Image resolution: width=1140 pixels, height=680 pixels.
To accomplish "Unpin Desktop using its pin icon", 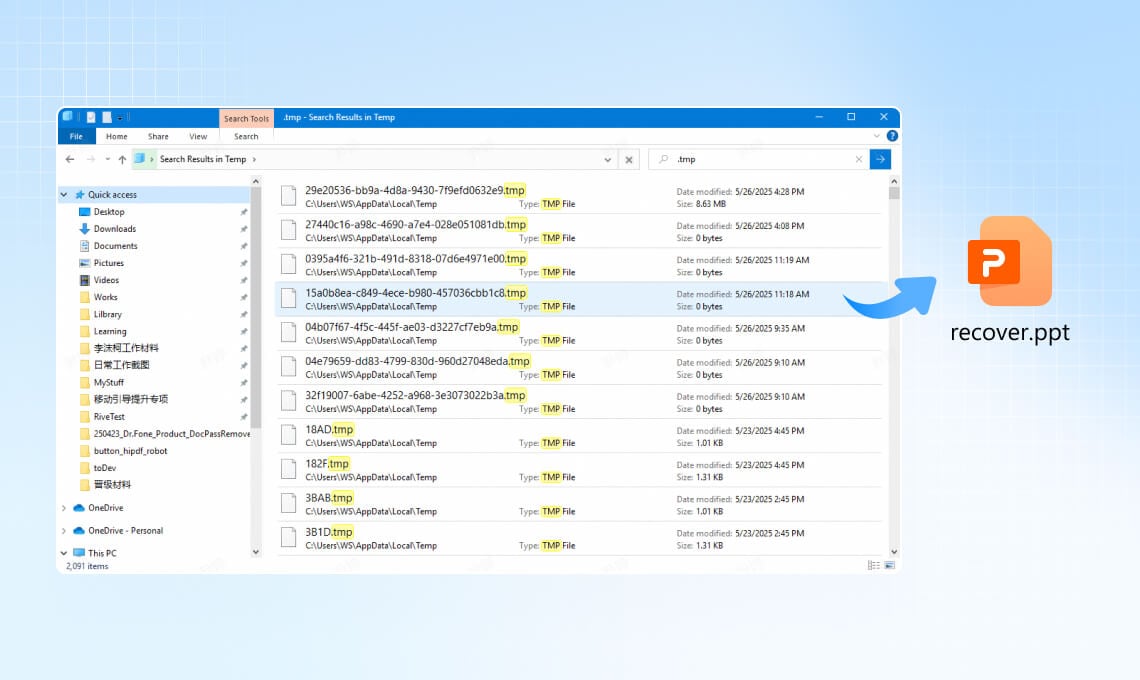I will 244,212.
